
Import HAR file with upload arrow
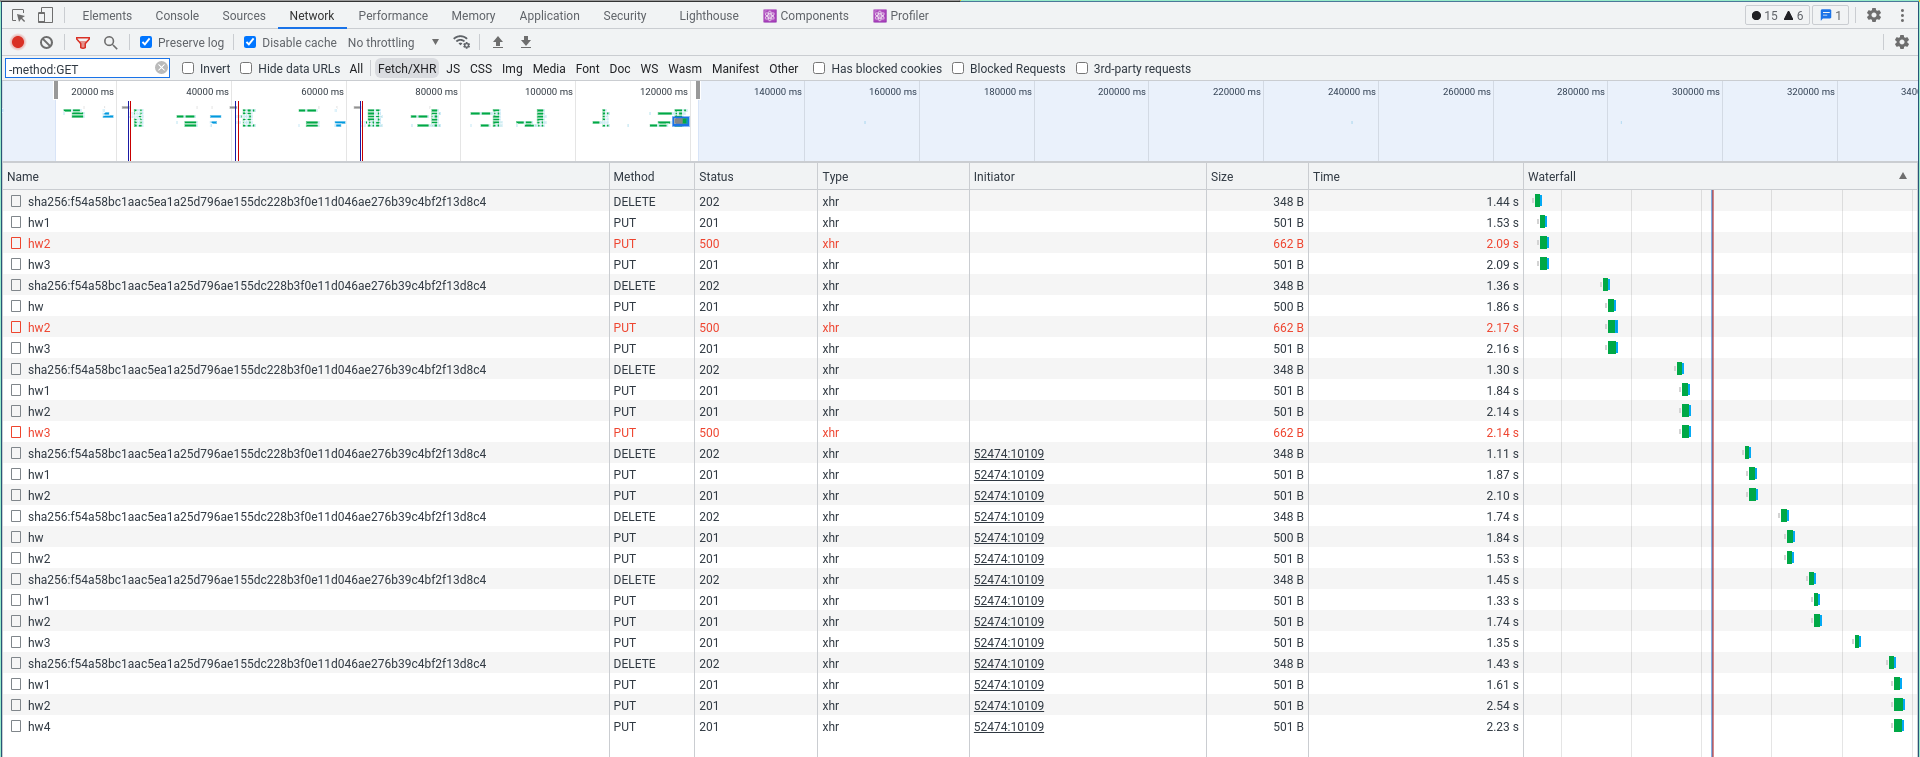[498, 42]
